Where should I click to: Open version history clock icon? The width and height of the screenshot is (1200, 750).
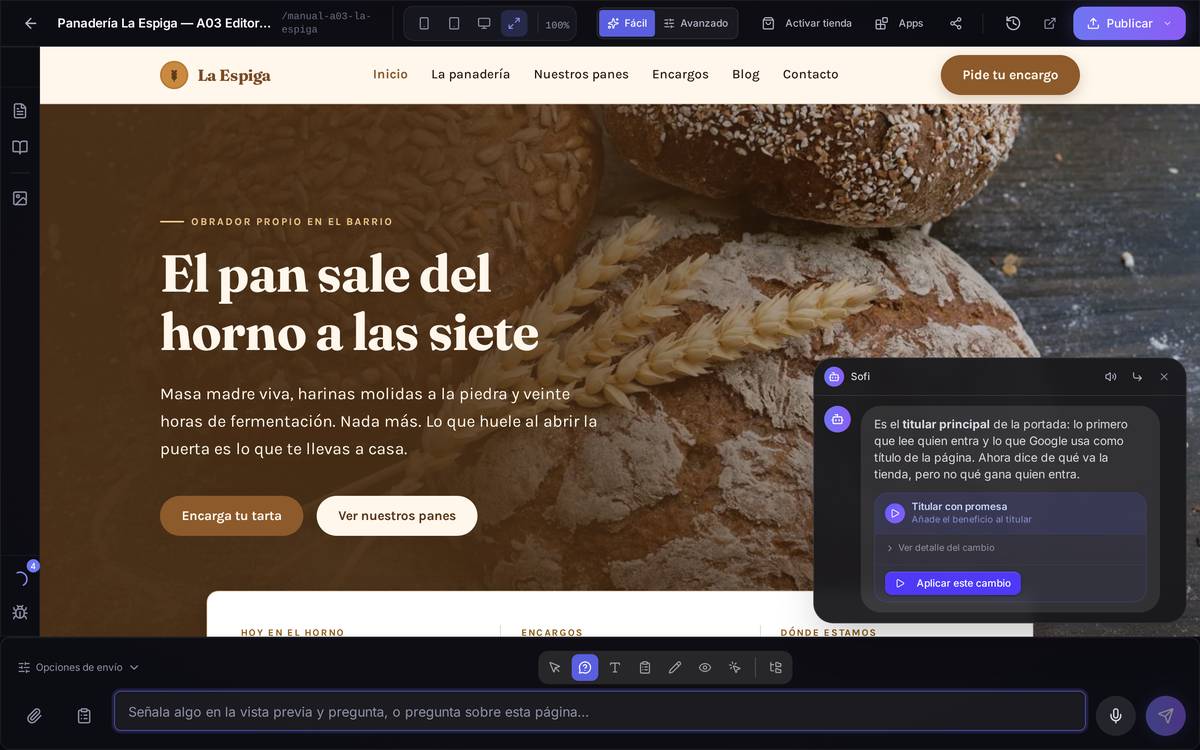pos(1013,23)
